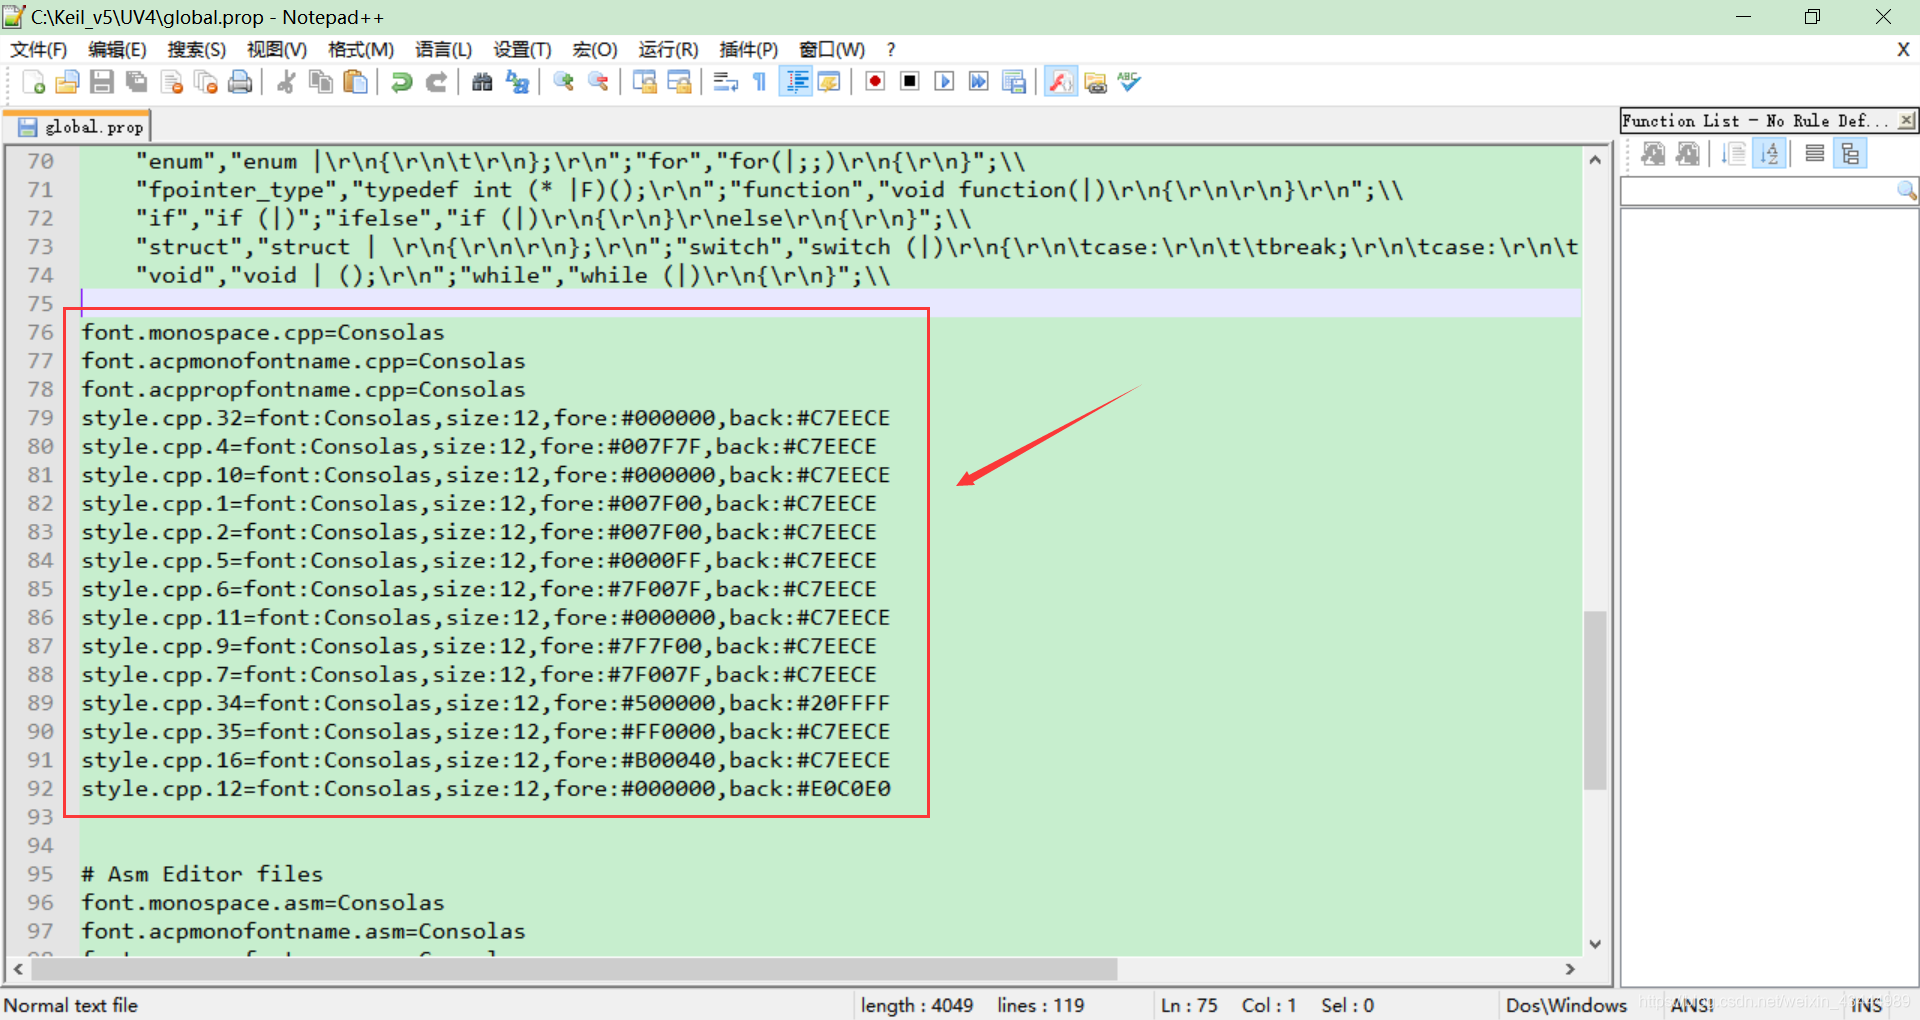Click the ABC spell-check toolbar icon
Screen dimensions: 1920x1020
click(1129, 82)
